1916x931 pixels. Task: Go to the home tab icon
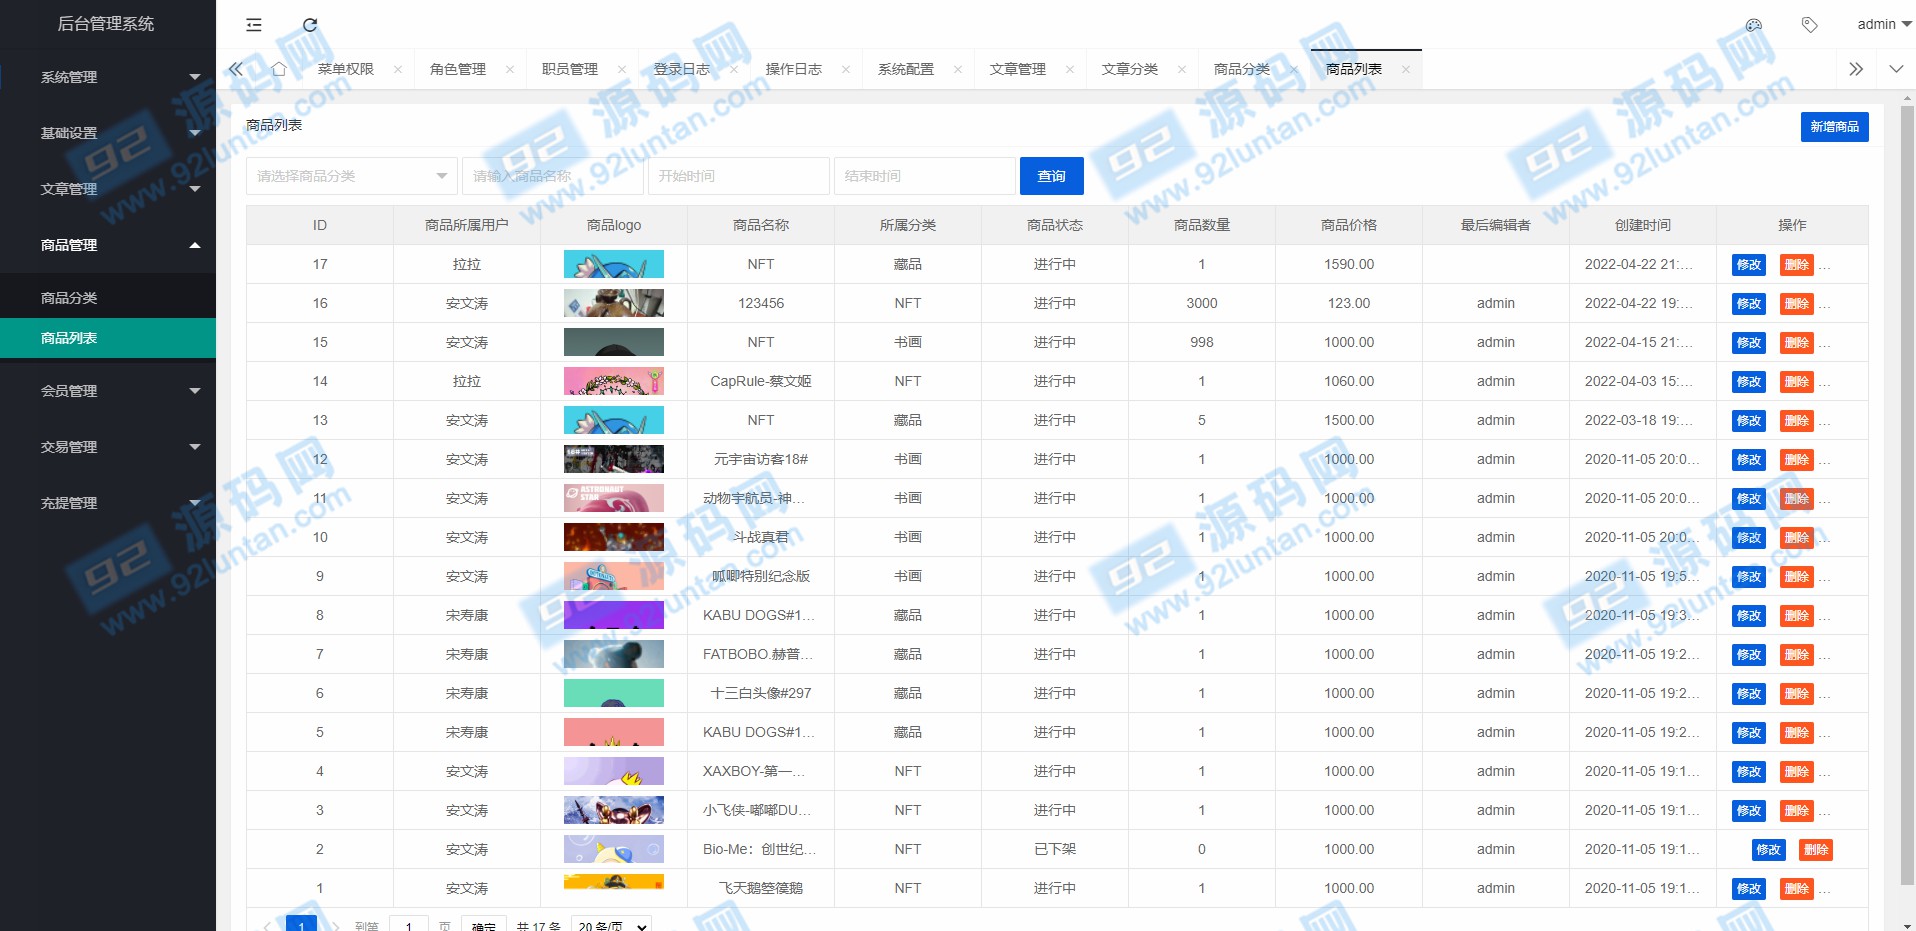279,69
